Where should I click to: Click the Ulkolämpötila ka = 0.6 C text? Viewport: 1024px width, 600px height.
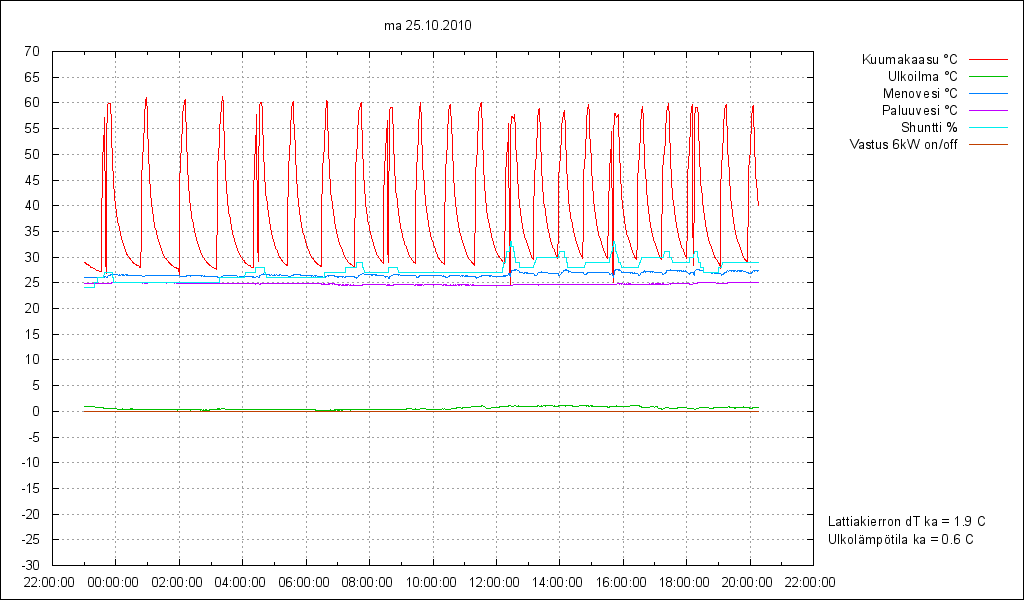pyautogui.click(x=900, y=540)
